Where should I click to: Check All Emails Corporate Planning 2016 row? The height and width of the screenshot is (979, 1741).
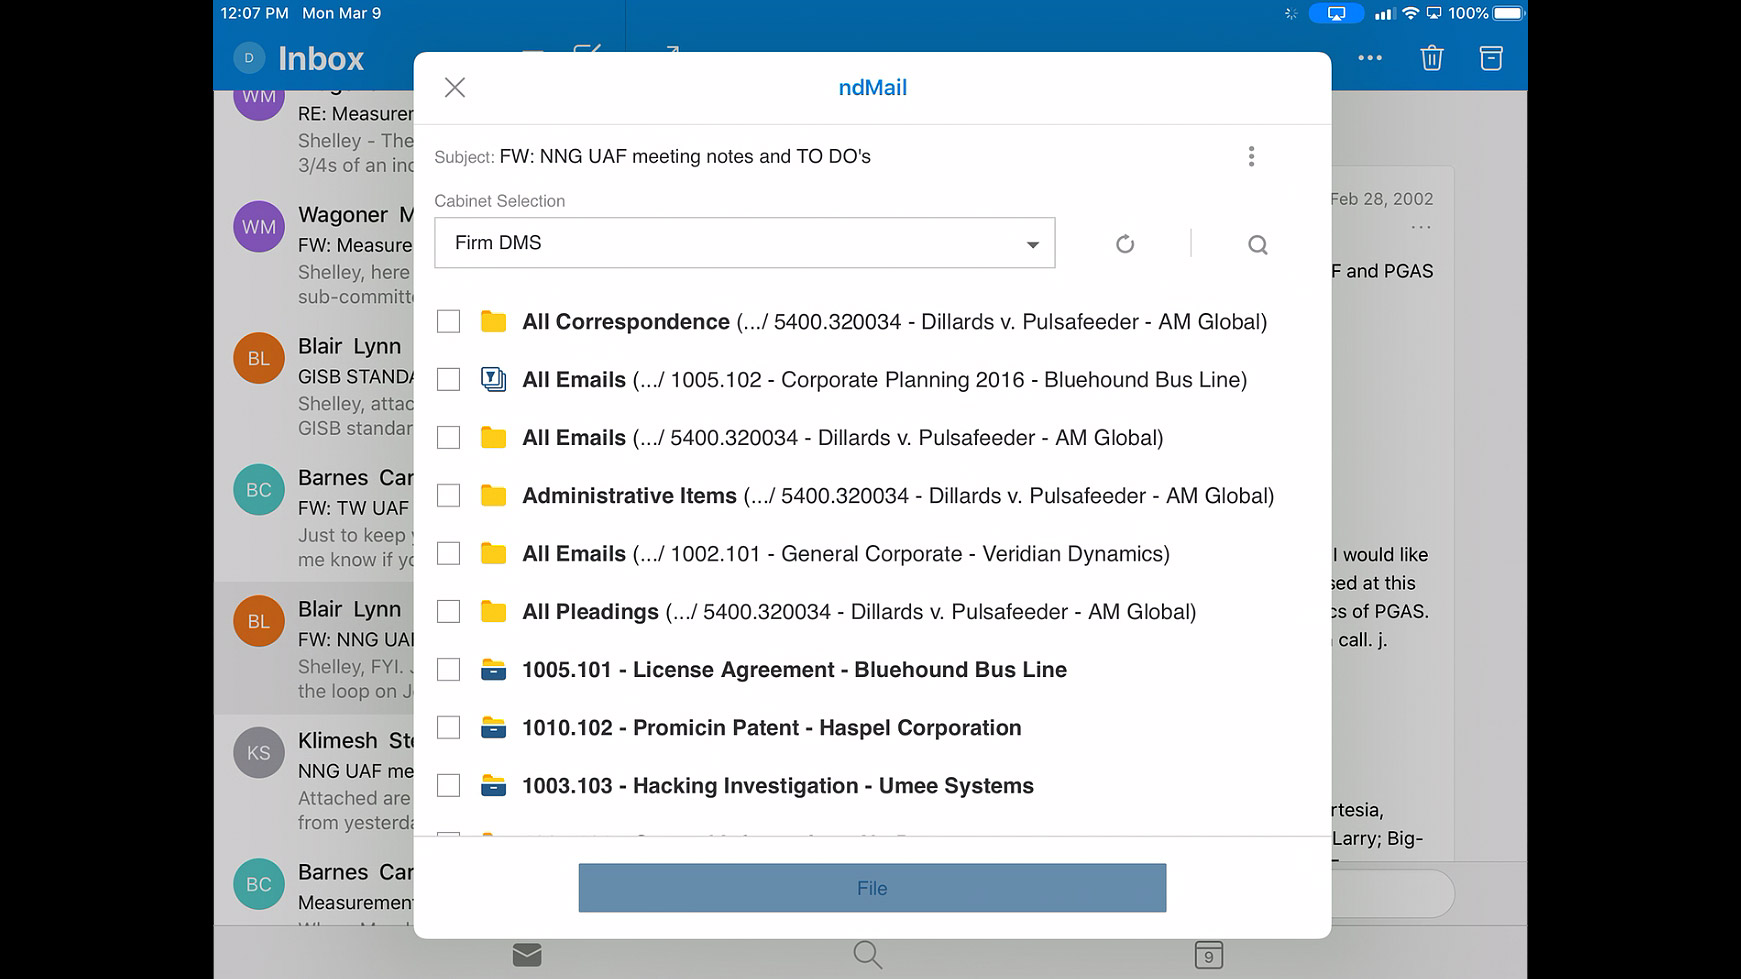[449, 380]
